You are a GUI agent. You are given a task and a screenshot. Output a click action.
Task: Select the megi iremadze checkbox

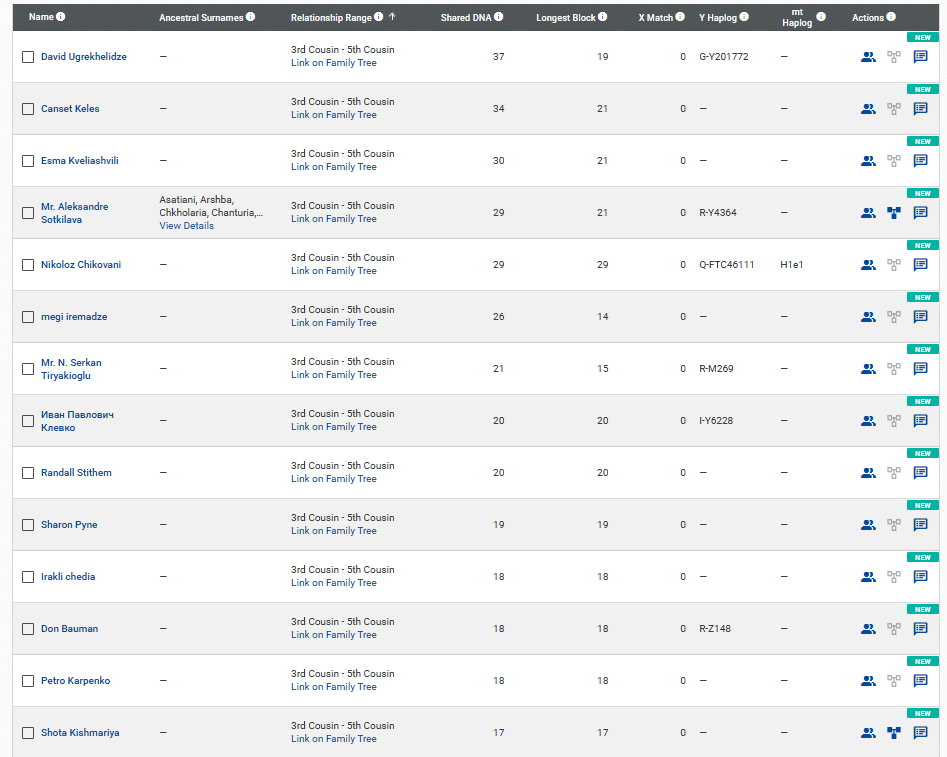pyautogui.click(x=28, y=317)
